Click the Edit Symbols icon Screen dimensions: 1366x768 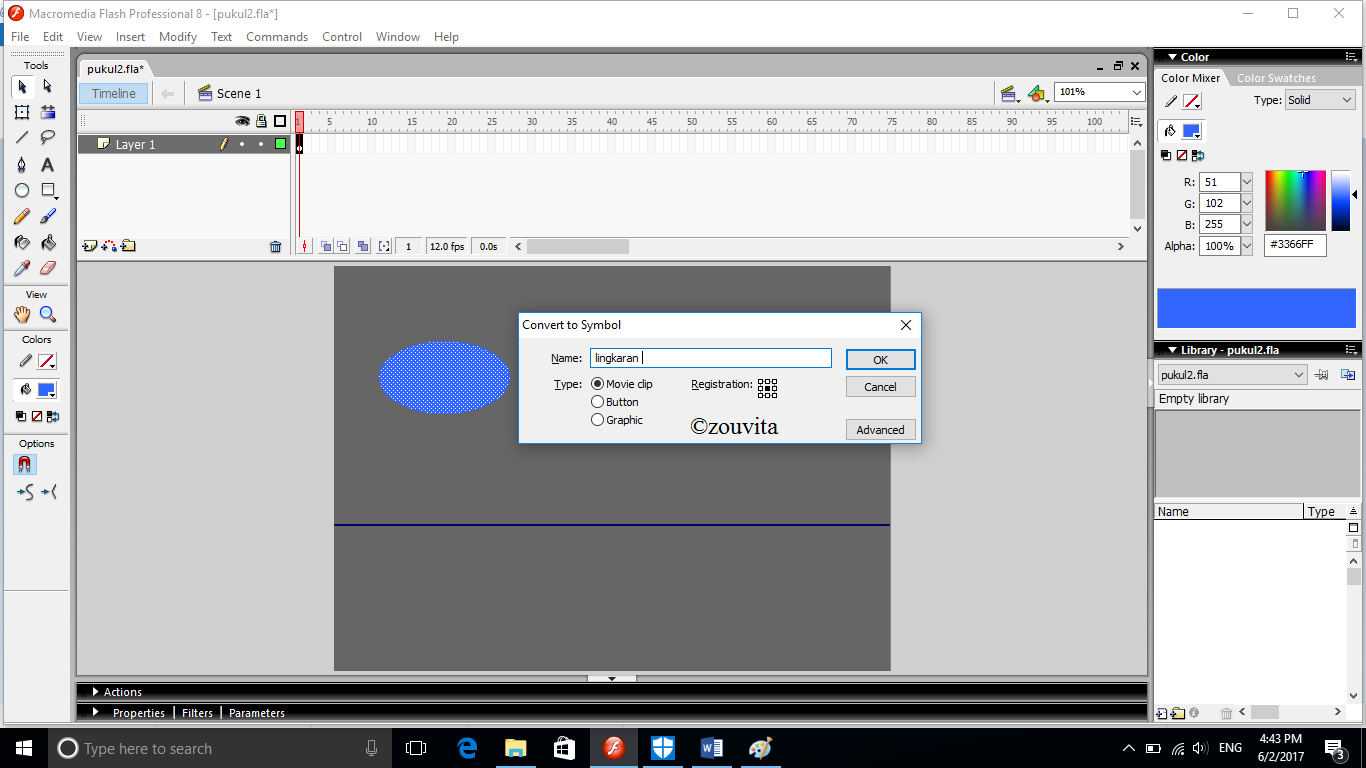click(1038, 94)
